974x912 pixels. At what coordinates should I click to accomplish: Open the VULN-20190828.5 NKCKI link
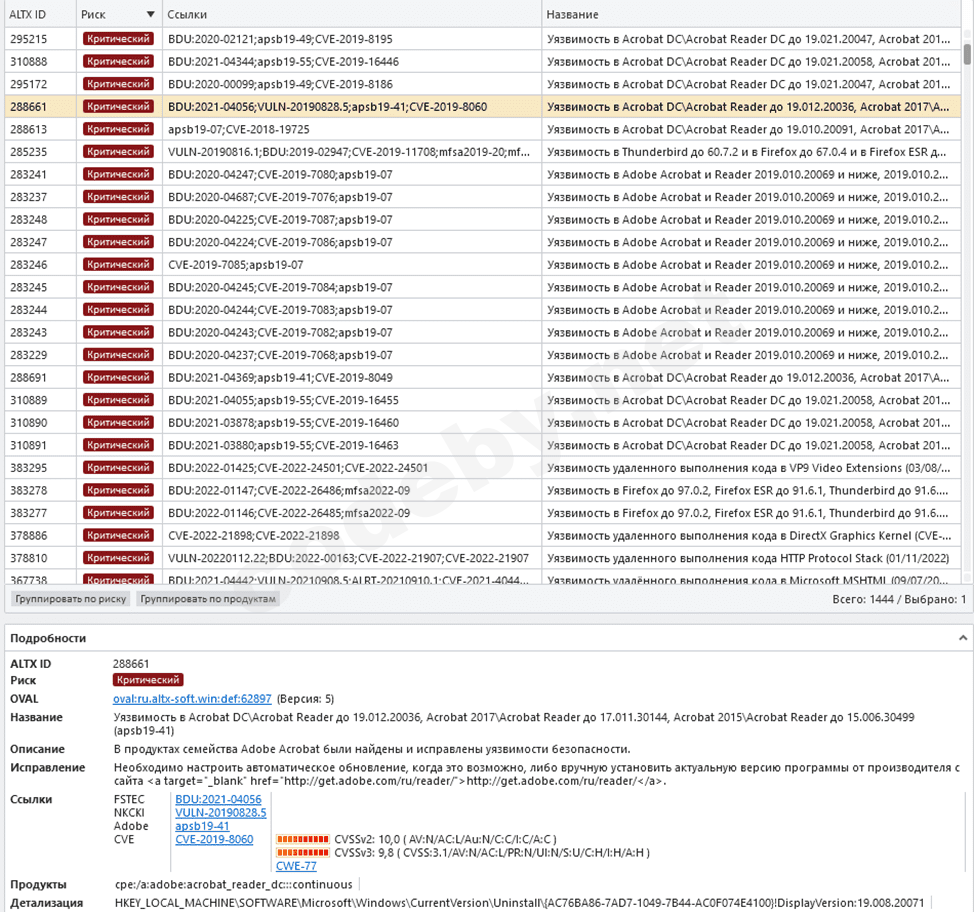click(x=221, y=813)
